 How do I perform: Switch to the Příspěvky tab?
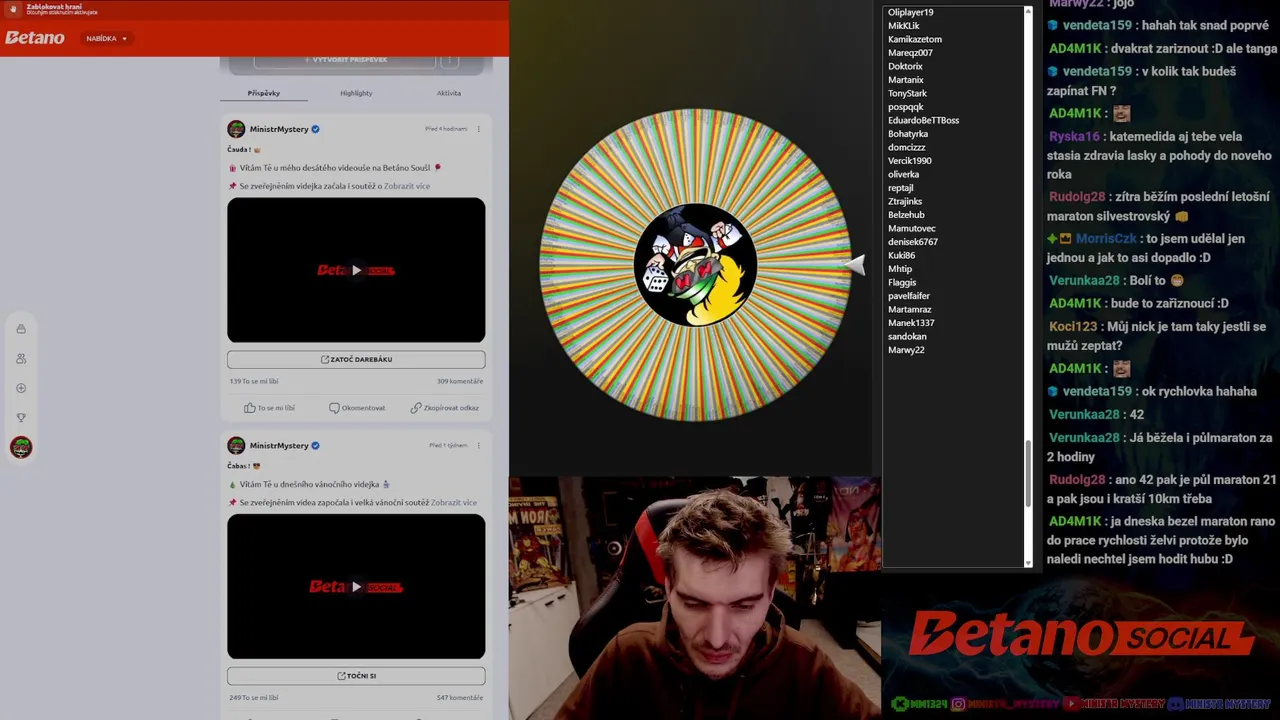tap(264, 93)
